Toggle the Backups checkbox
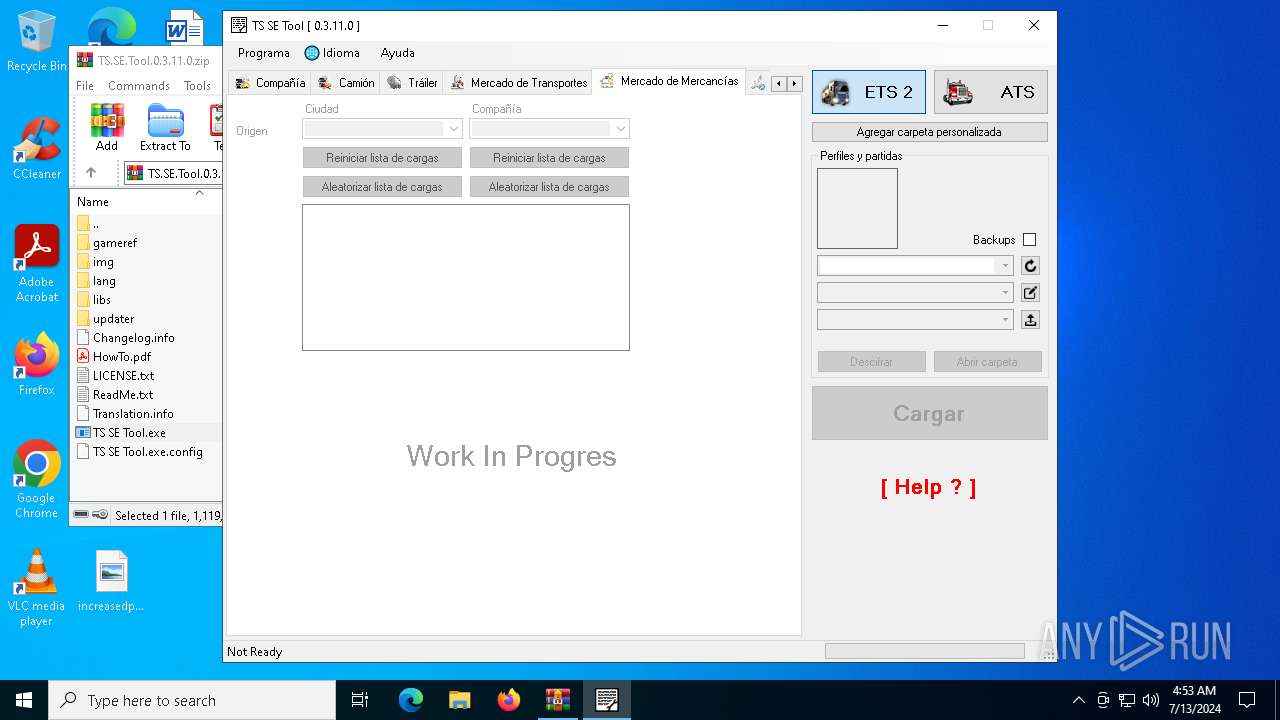Viewport: 1280px width, 720px height. pos(1029,240)
